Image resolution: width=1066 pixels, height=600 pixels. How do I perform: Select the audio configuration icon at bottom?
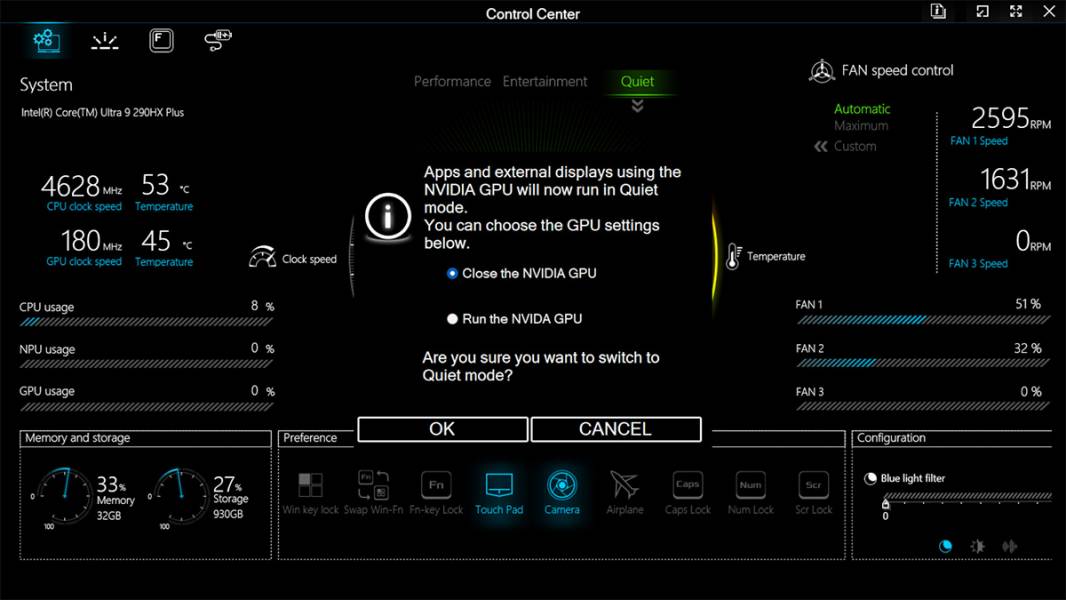coord(1010,546)
